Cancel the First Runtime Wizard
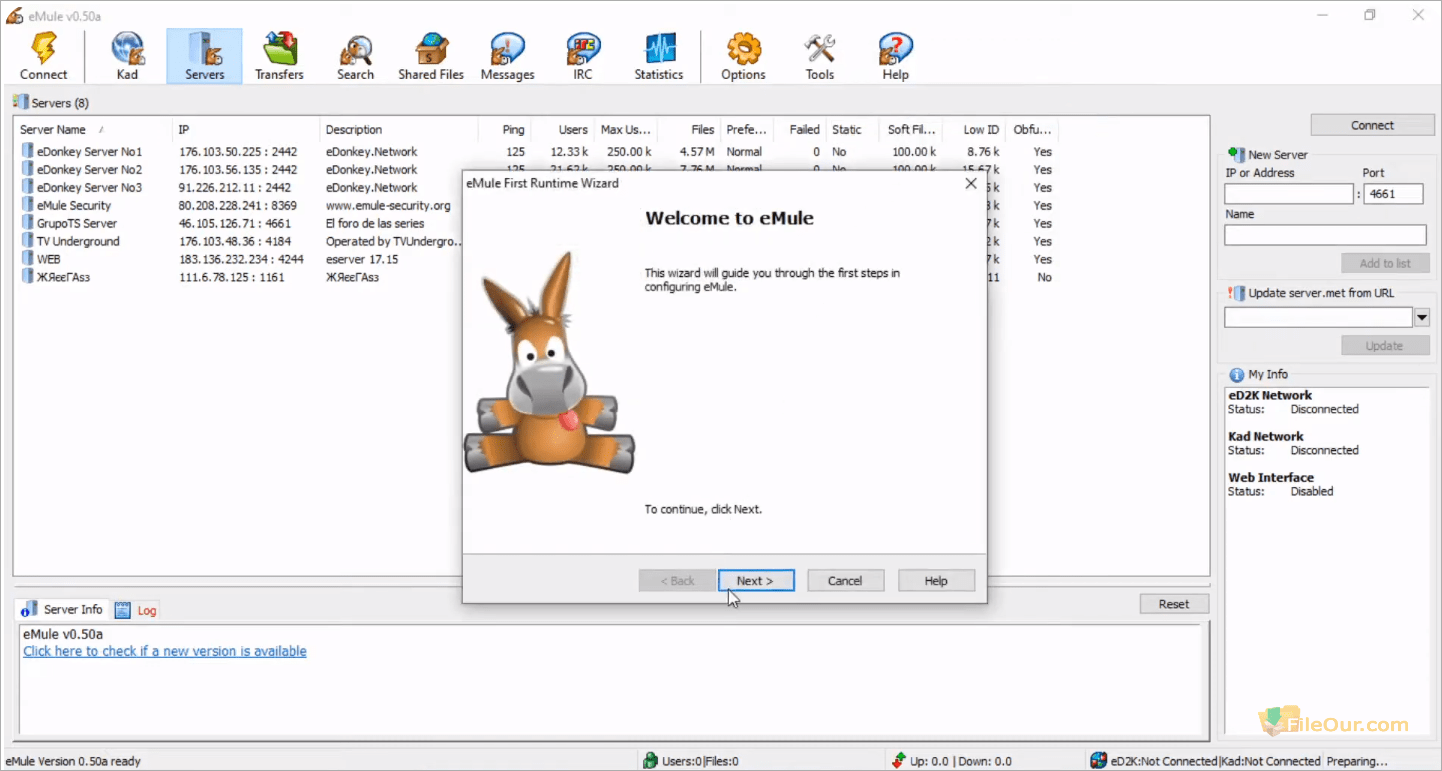This screenshot has height=771, width=1442. click(845, 581)
